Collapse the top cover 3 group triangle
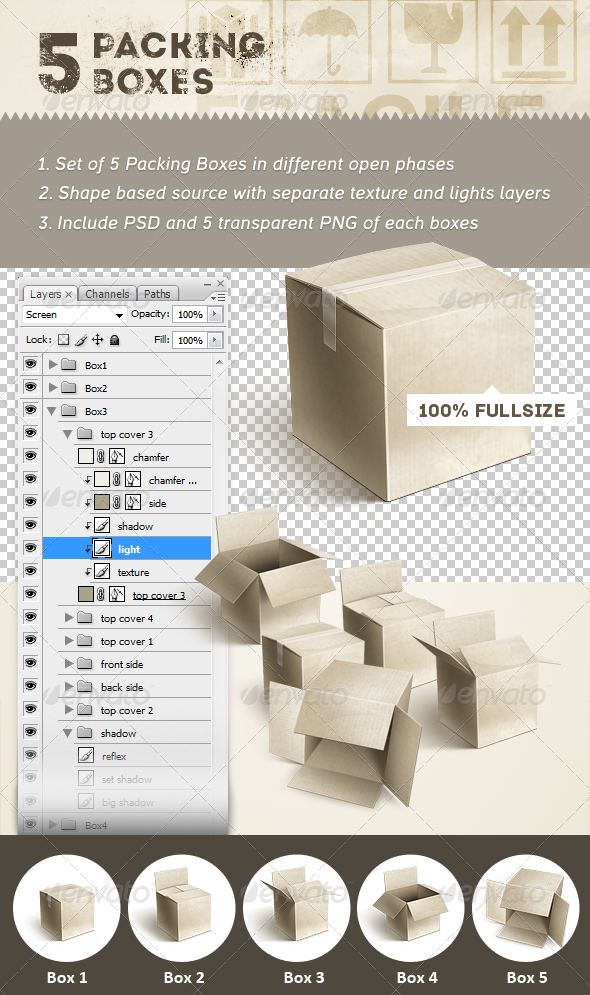The height and width of the screenshot is (995, 590). [x=67, y=435]
